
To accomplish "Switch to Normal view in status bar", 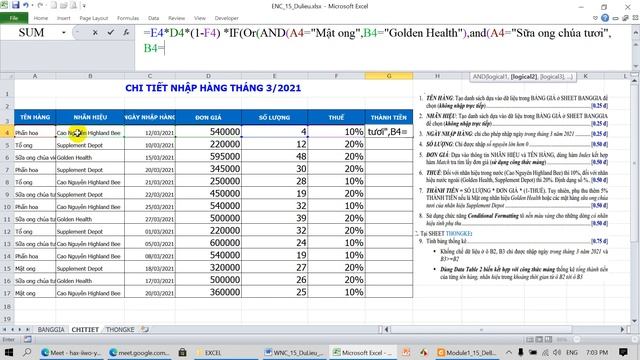I will coord(530,340).
